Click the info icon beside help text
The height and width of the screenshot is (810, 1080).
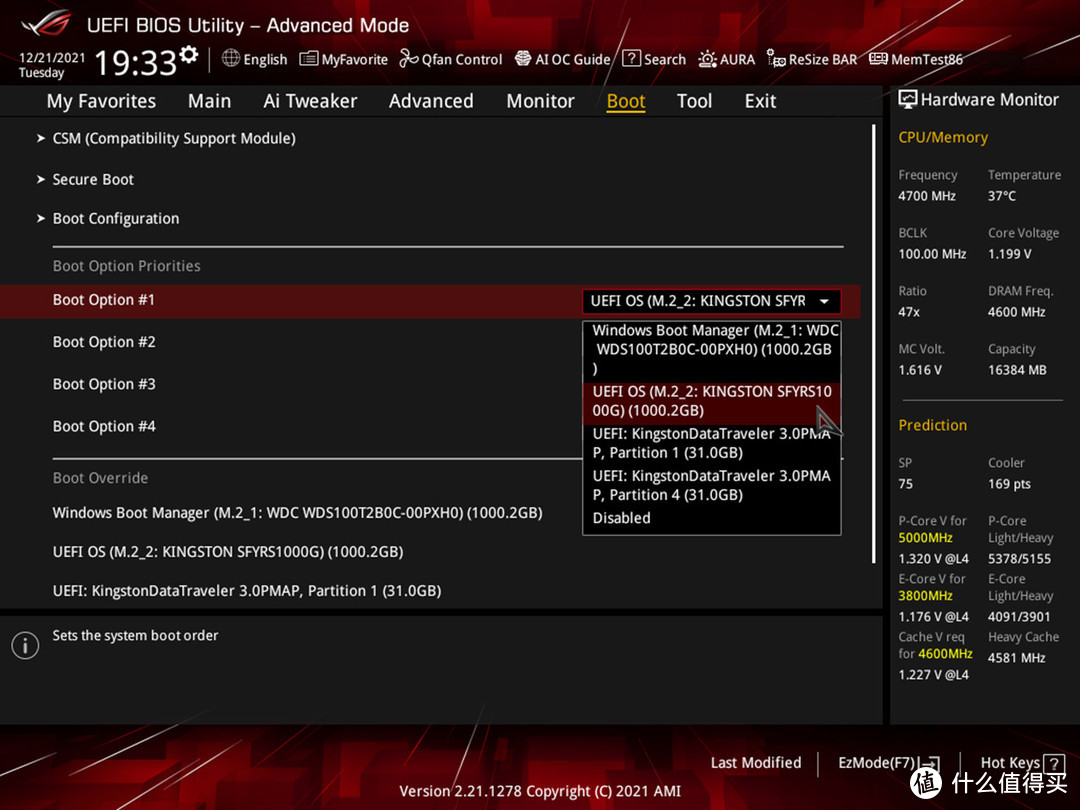(x=25, y=645)
